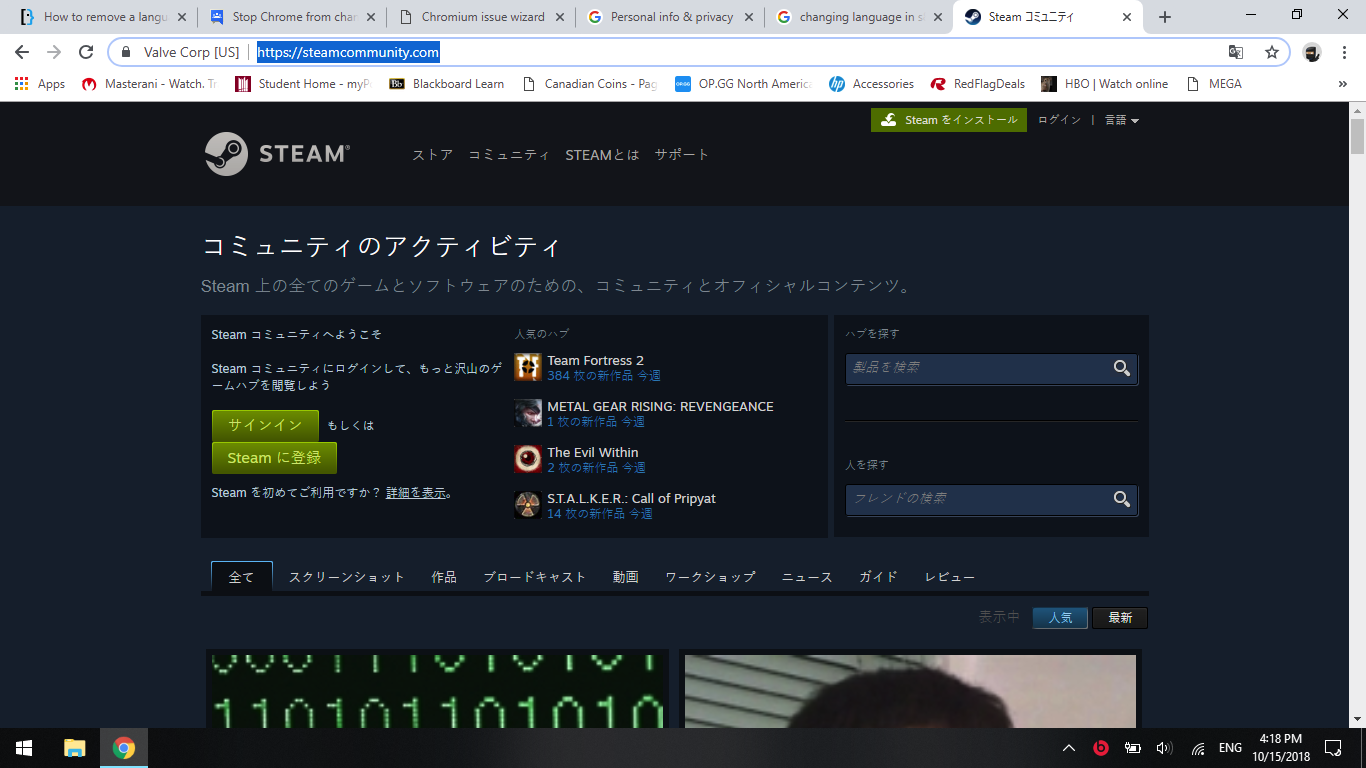The image size is (1366, 768).
Task: Click the magnifier in the product search box
Action: click(1122, 368)
